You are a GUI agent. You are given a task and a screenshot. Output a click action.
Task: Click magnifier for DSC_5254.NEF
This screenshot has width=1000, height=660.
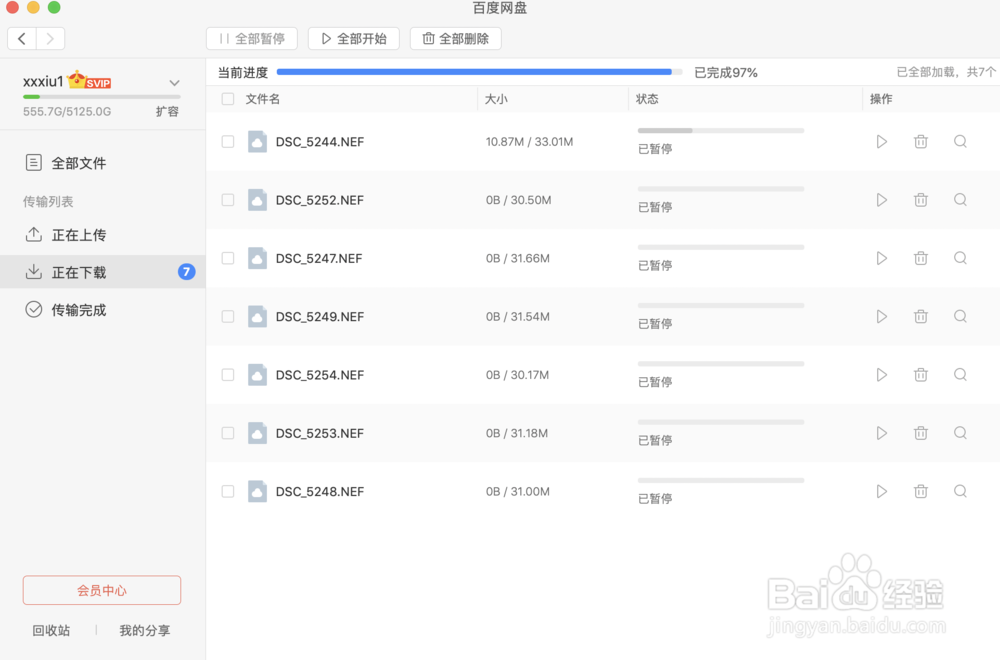tap(960, 375)
